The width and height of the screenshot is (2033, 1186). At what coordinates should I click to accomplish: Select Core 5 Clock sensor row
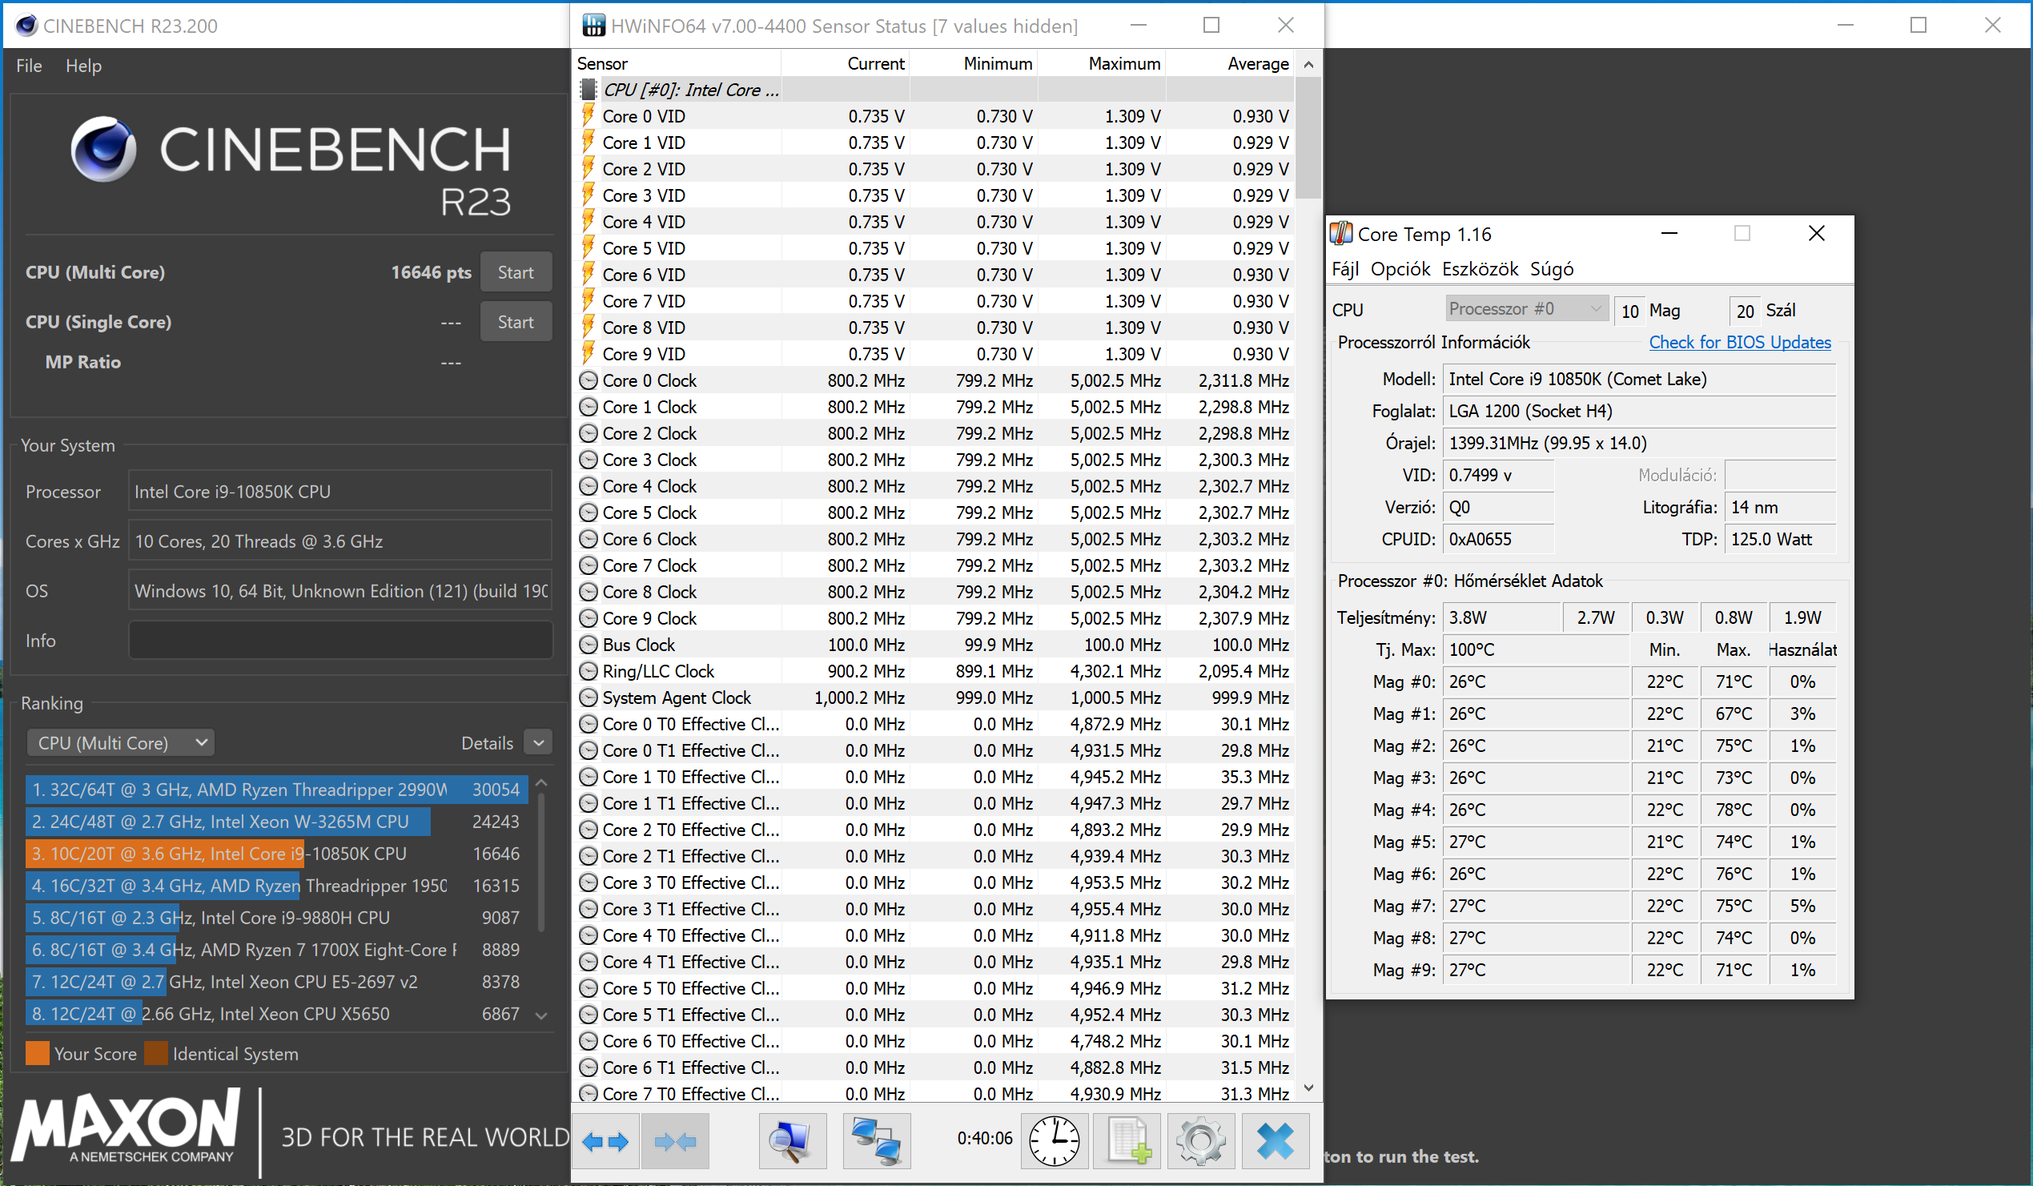(x=934, y=513)
